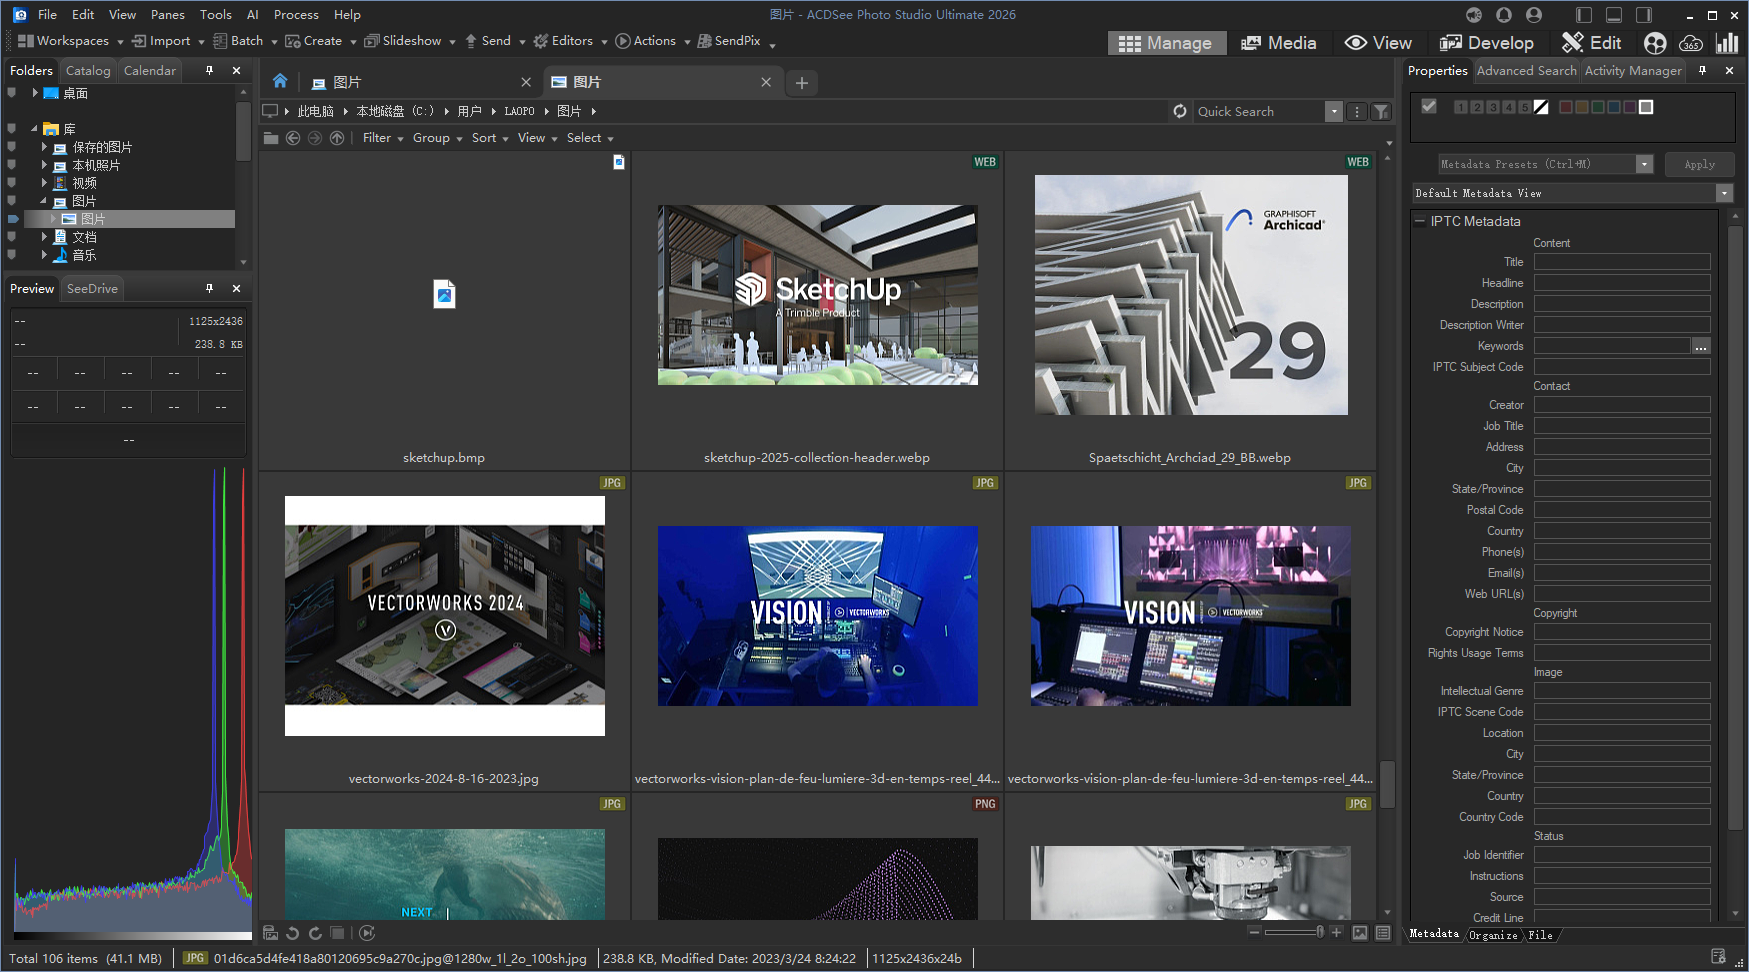Open the Metadata Presets dropdown
1749x972 pixels.
tap(1644, 164)
